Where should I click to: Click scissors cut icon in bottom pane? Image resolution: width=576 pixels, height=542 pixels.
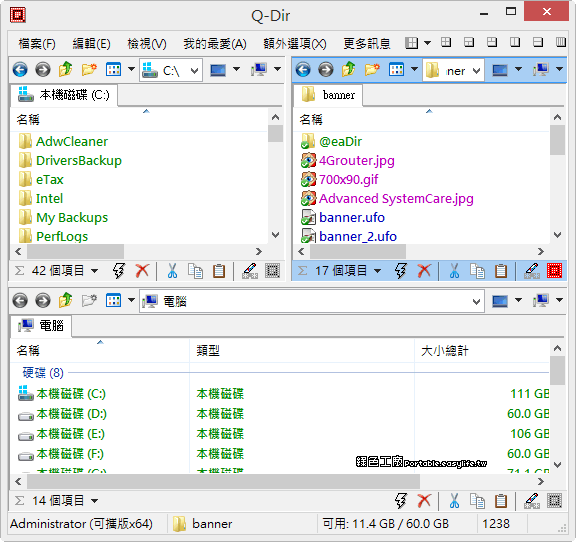pos(454,500)
